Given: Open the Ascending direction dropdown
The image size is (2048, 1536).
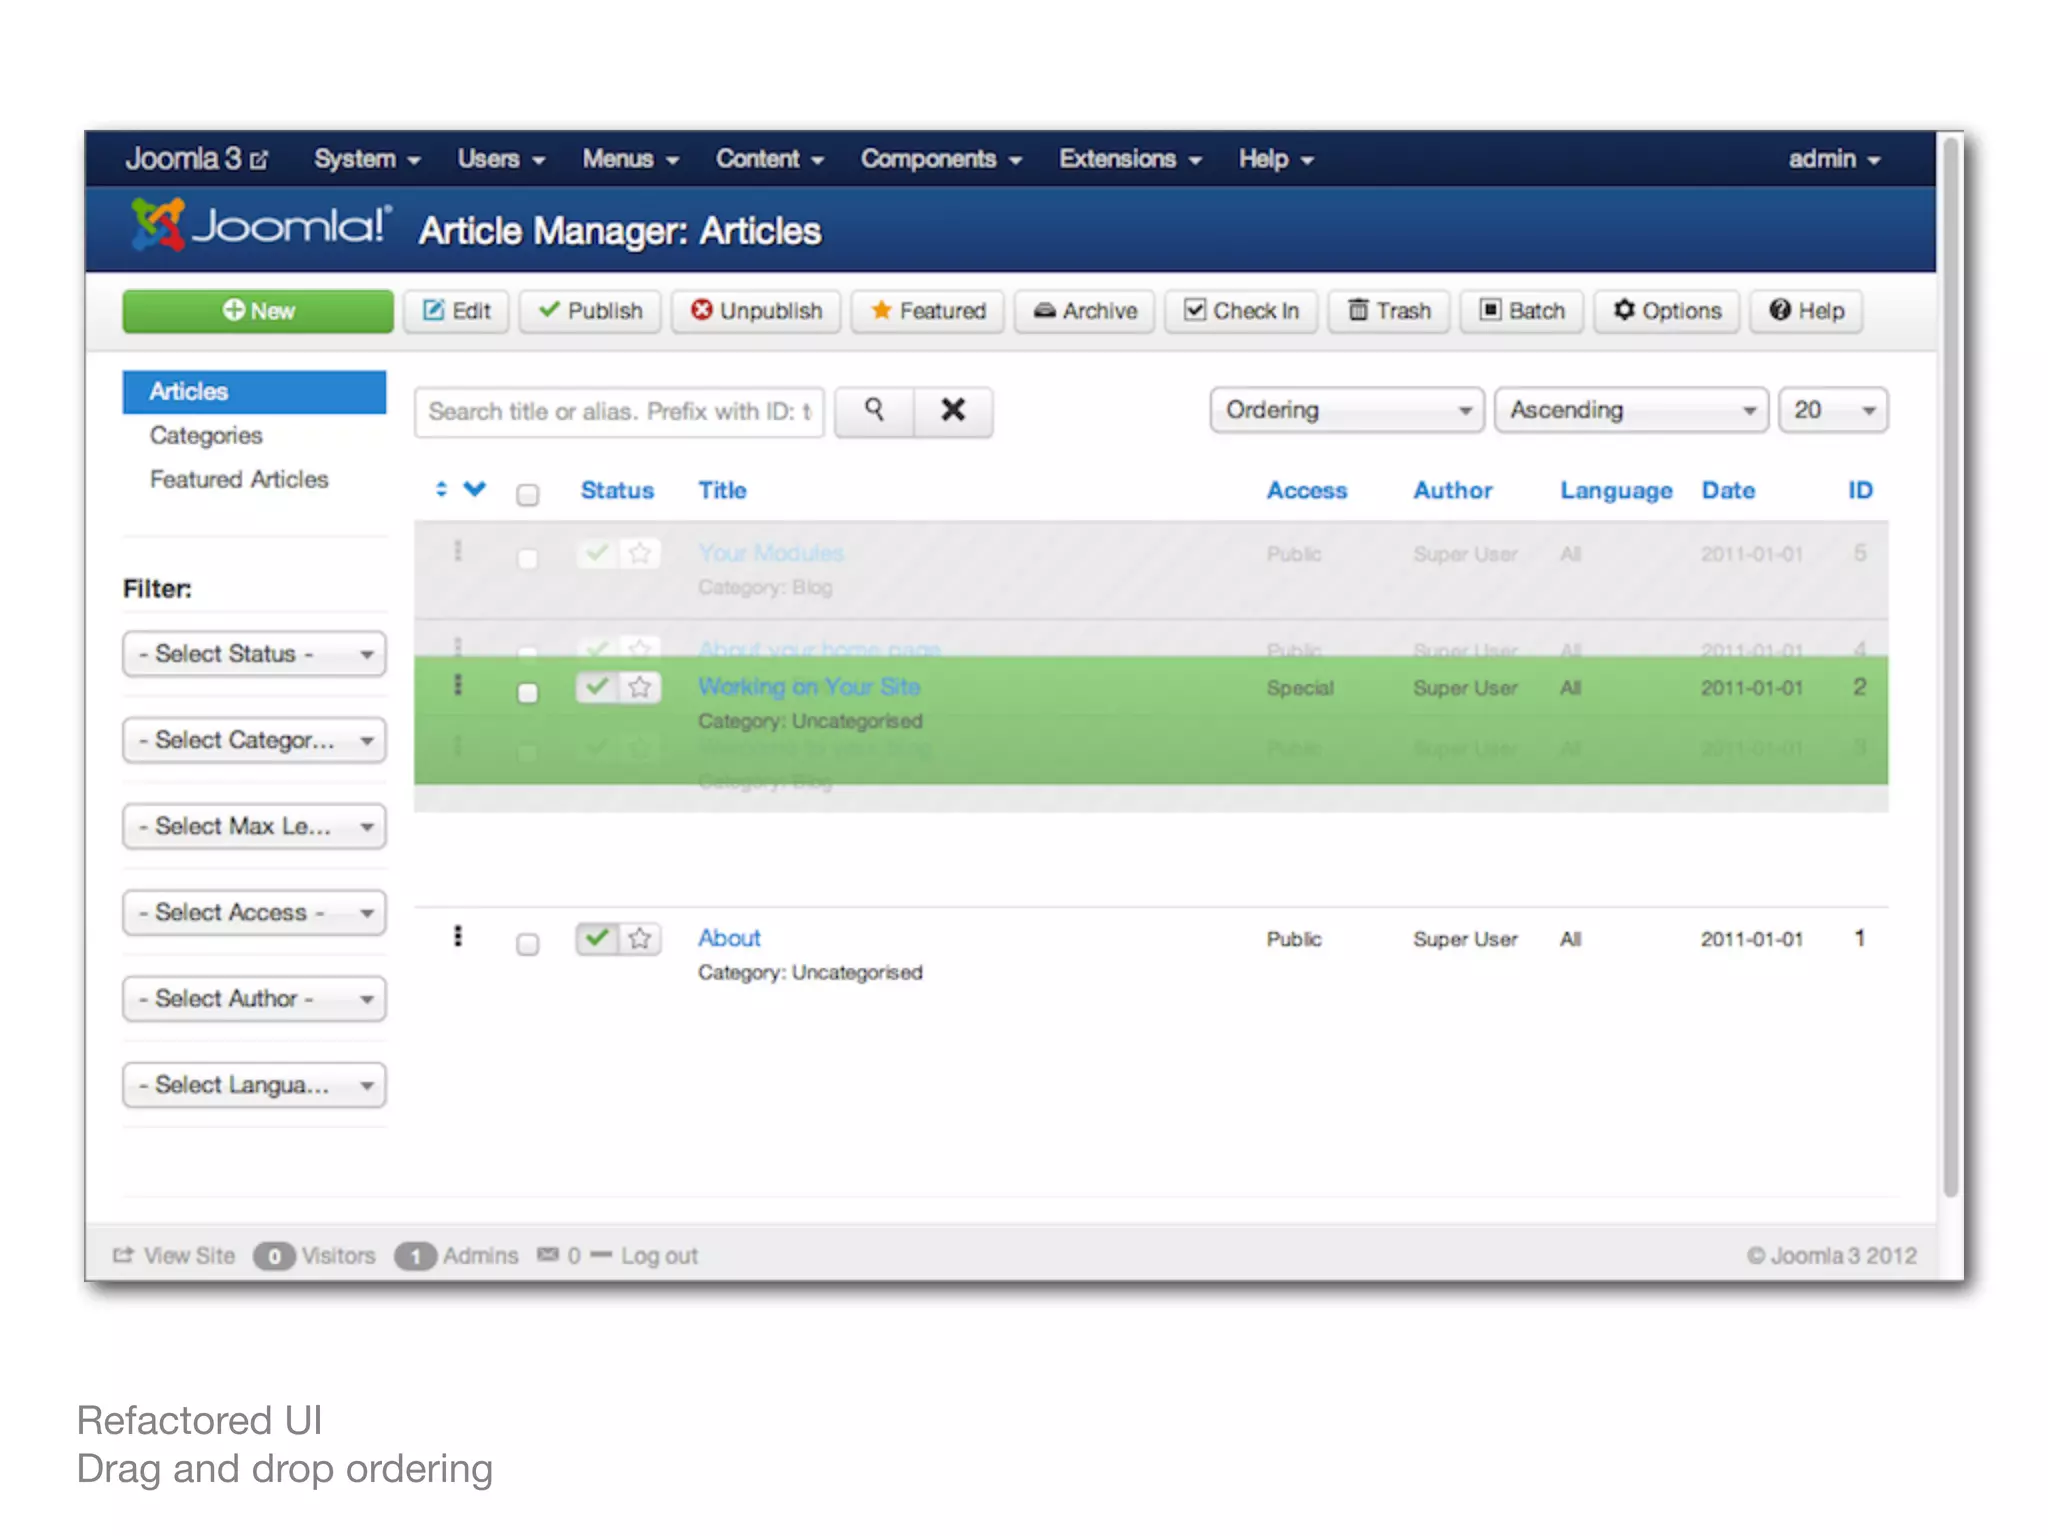Looking at the screenshot, I should pos(1631,410).
